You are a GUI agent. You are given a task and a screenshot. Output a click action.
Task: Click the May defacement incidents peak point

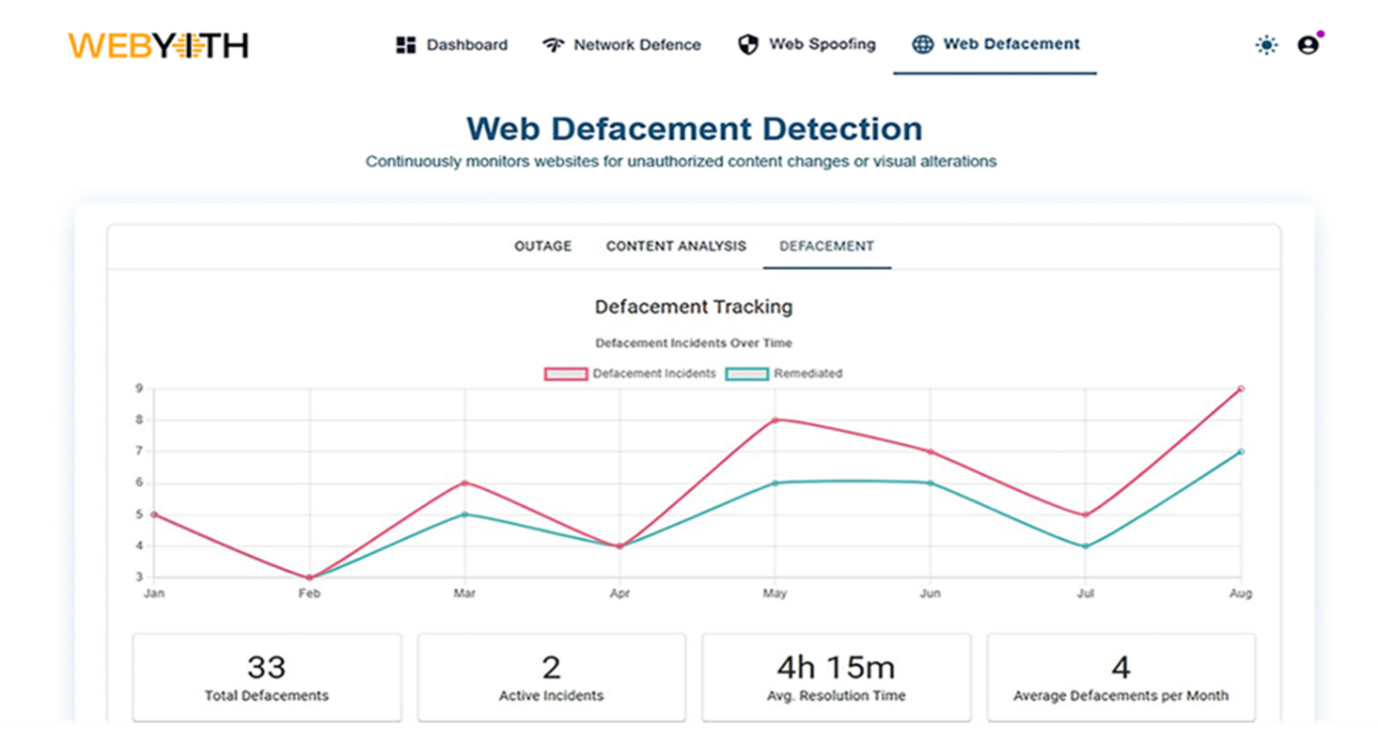tap(775, 420)
